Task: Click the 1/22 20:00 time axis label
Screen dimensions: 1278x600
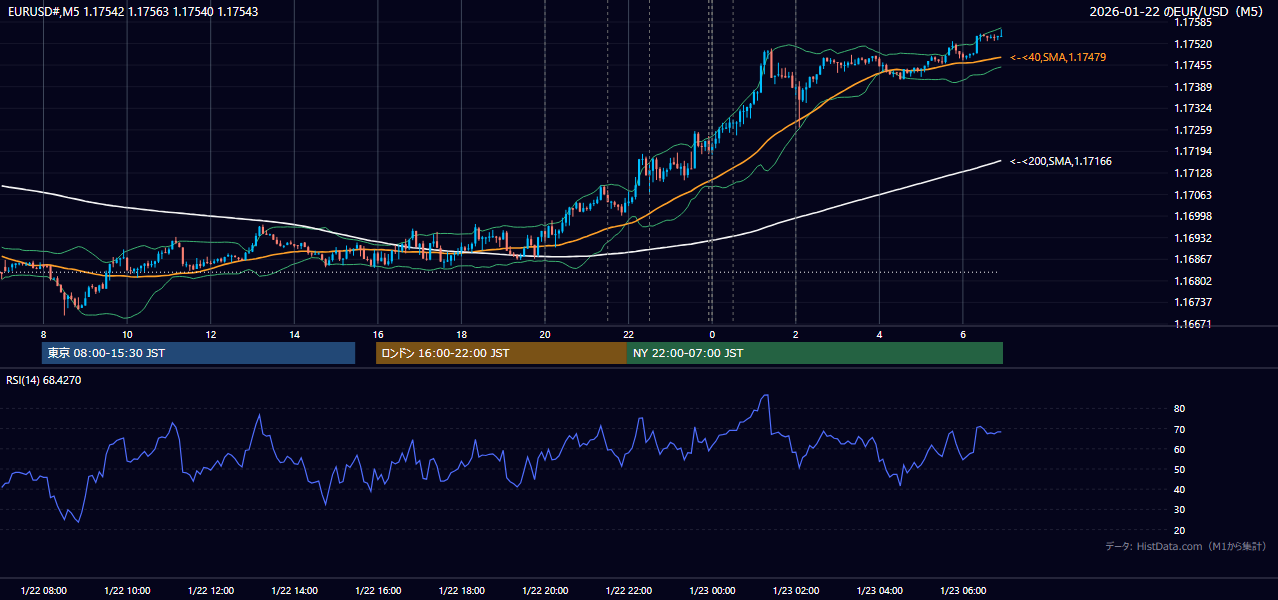Action: 545,590
